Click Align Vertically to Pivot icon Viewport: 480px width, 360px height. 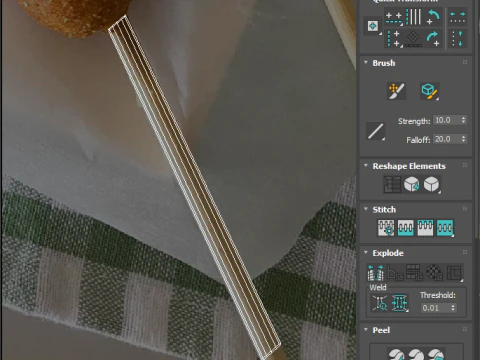[x=394, y=39]
